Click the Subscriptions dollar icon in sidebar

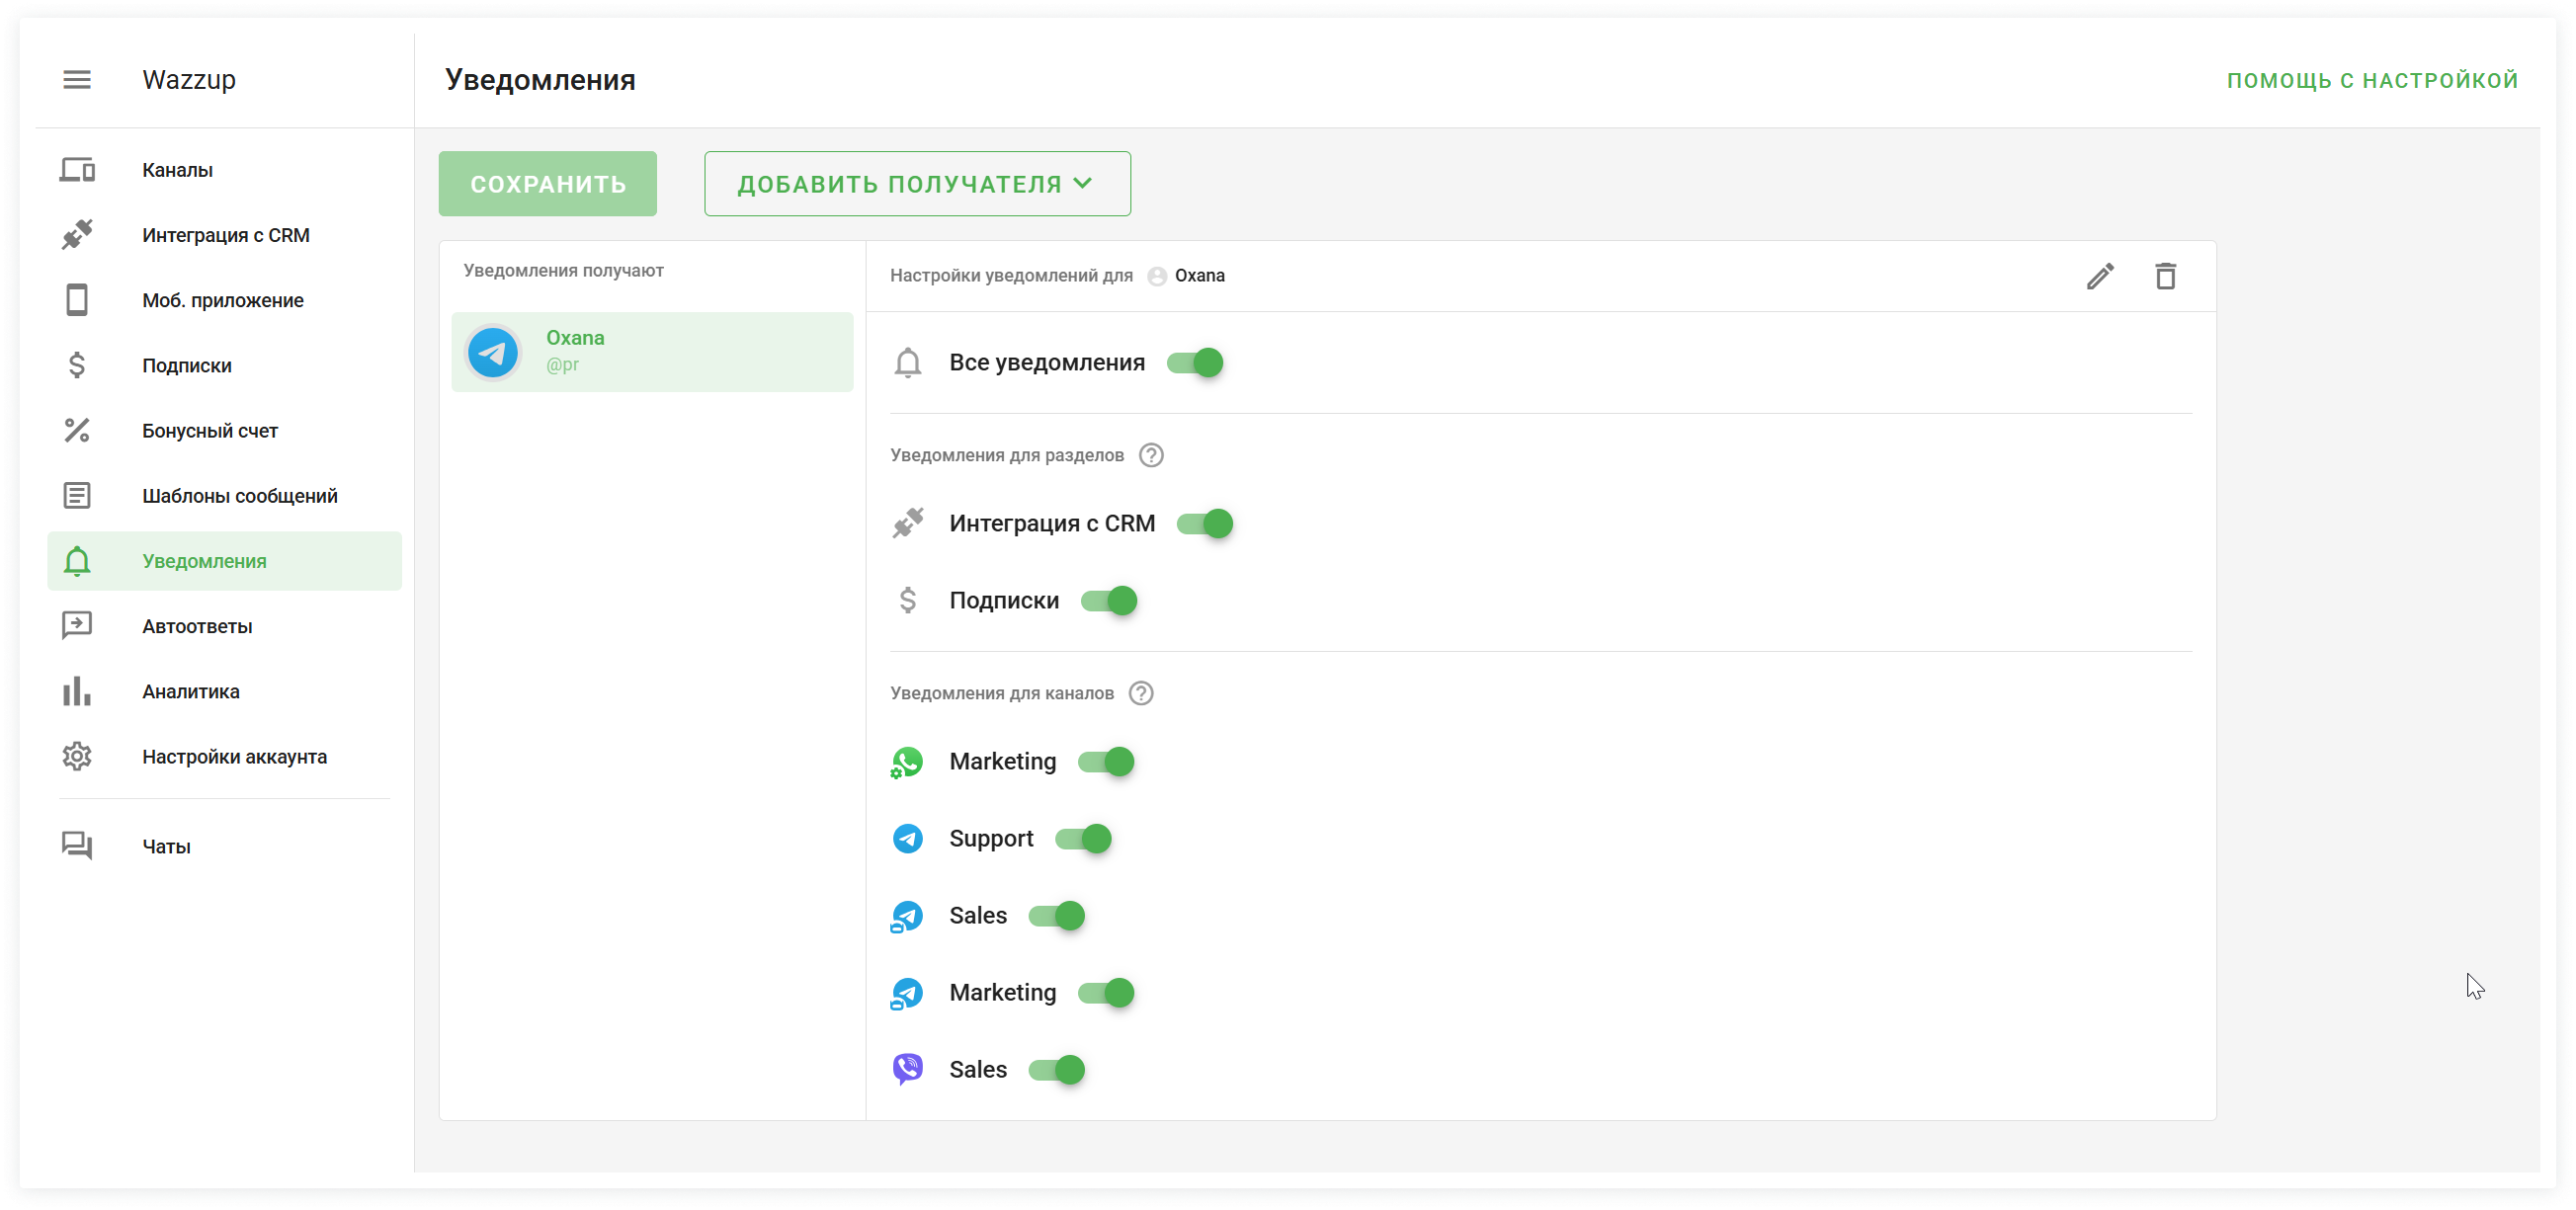tap(77, 365)
